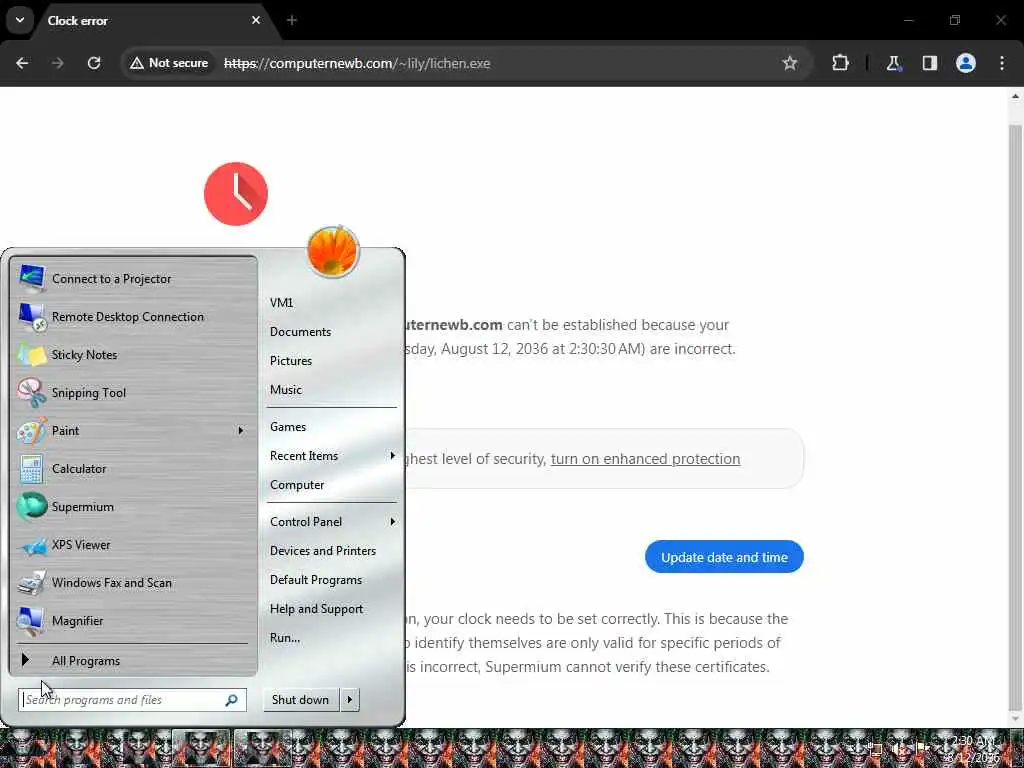This screenshot has height=768, width=1024.
Task: Launch XPS Viewer icon
Action: 31,545
